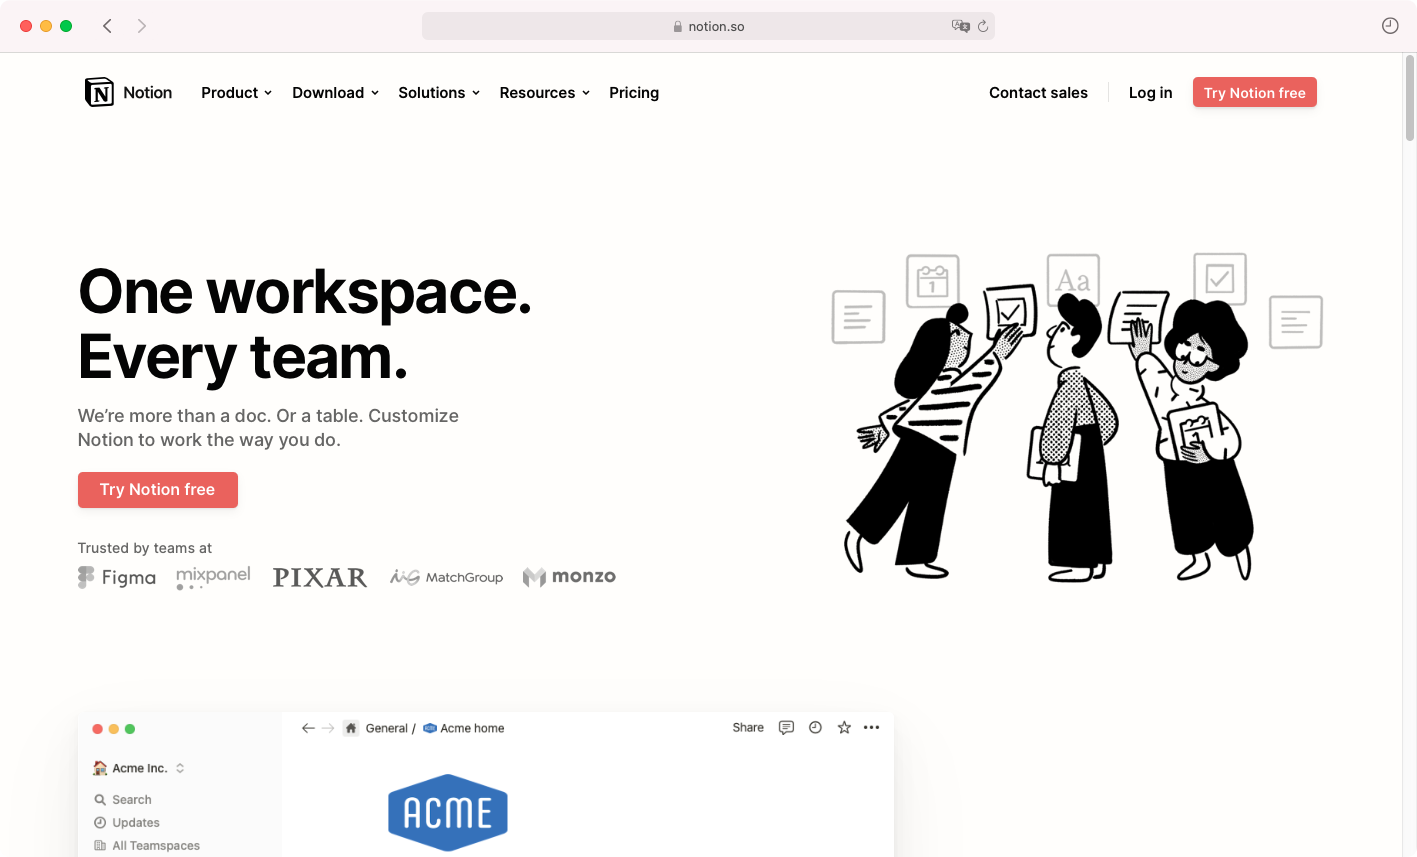Click the back arrow in Acme preview
This screenshot has height=857, width=1417.
(x=308, y=728)
